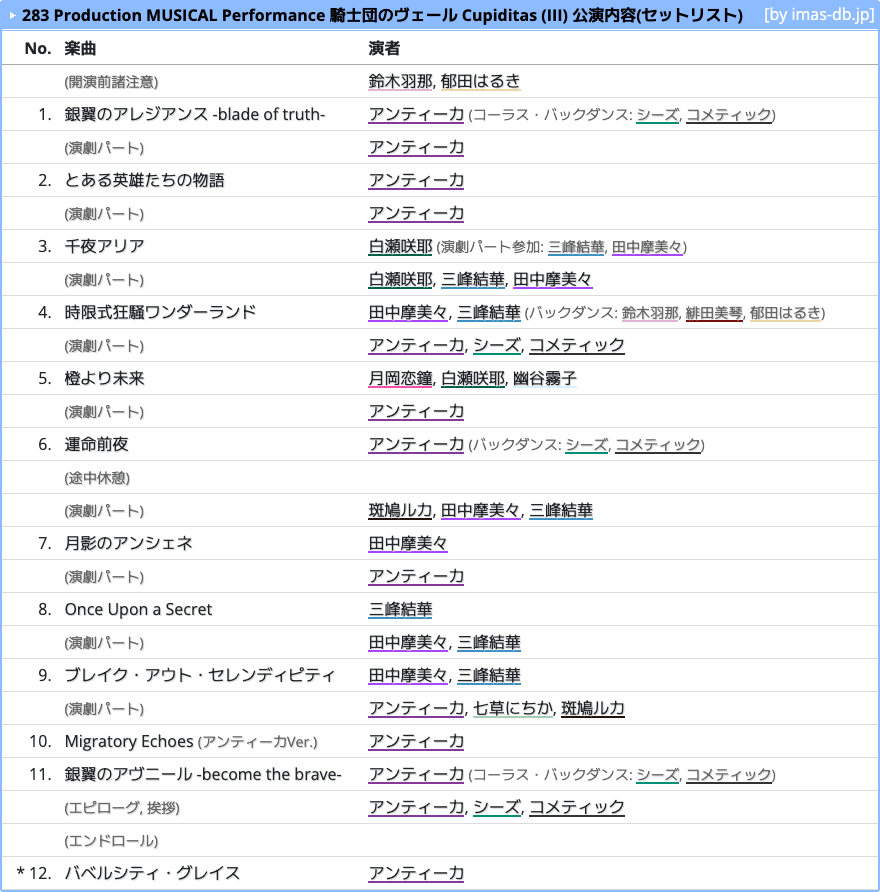The height and width of the screenshot is (892, 880).
Task: Select シーズ in the 銀翼のアレジアンス row
Action: point(657,115)
